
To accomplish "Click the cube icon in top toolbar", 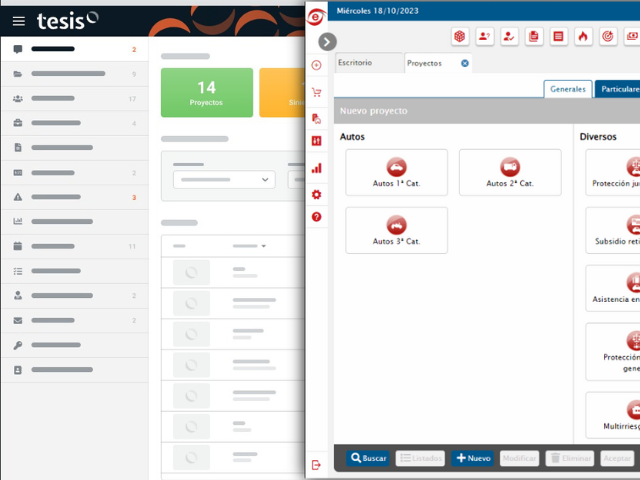I will [x=459, y=36].
